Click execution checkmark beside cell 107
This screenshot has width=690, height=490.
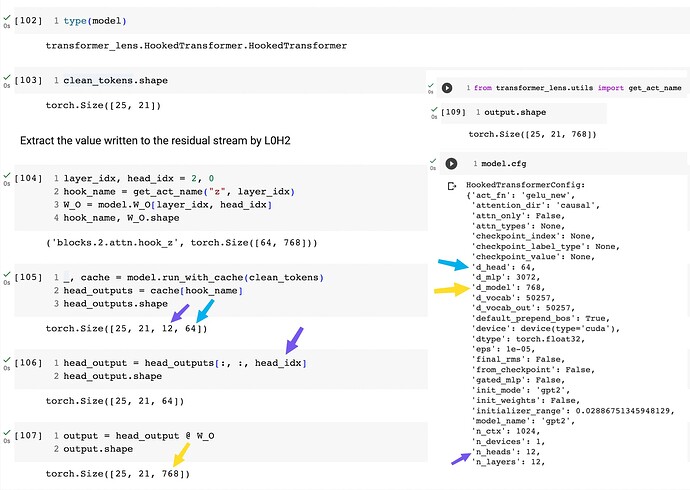point(7,433)
